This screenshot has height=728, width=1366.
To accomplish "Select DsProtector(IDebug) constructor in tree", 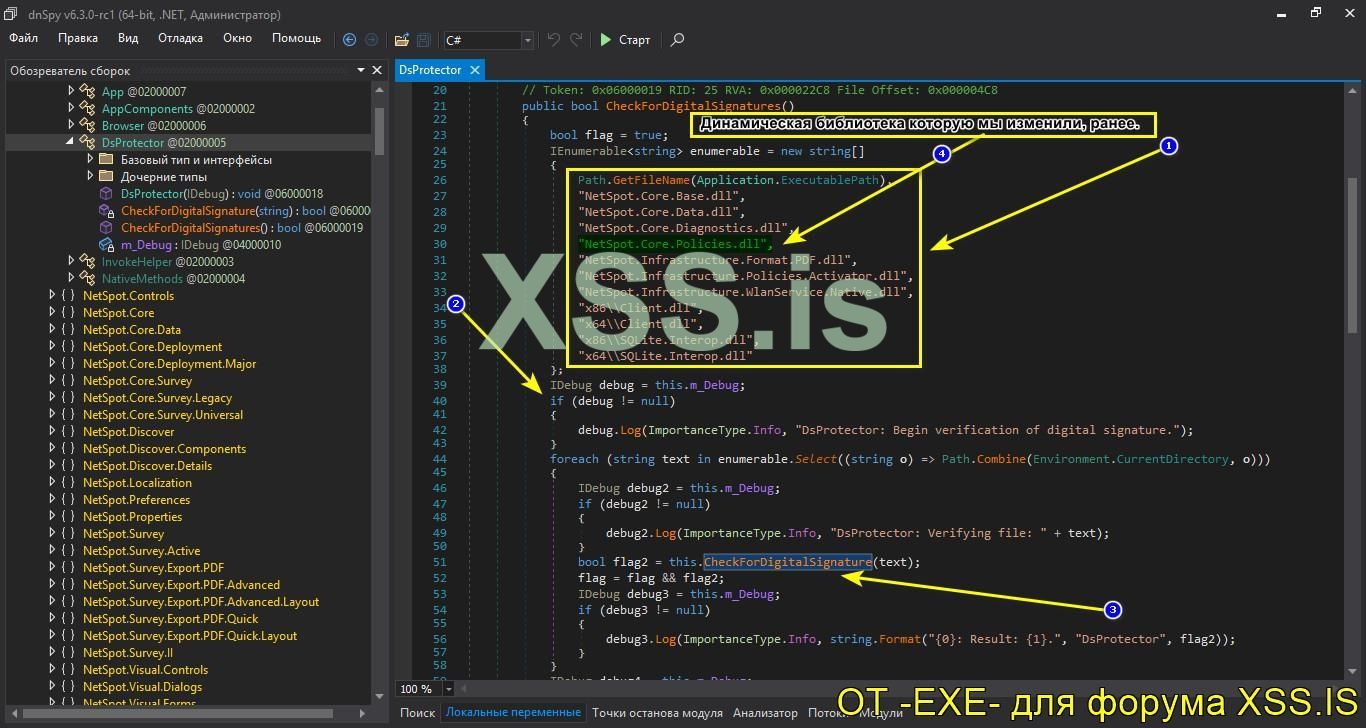I will pyautogui.click(x=222, y=194).
